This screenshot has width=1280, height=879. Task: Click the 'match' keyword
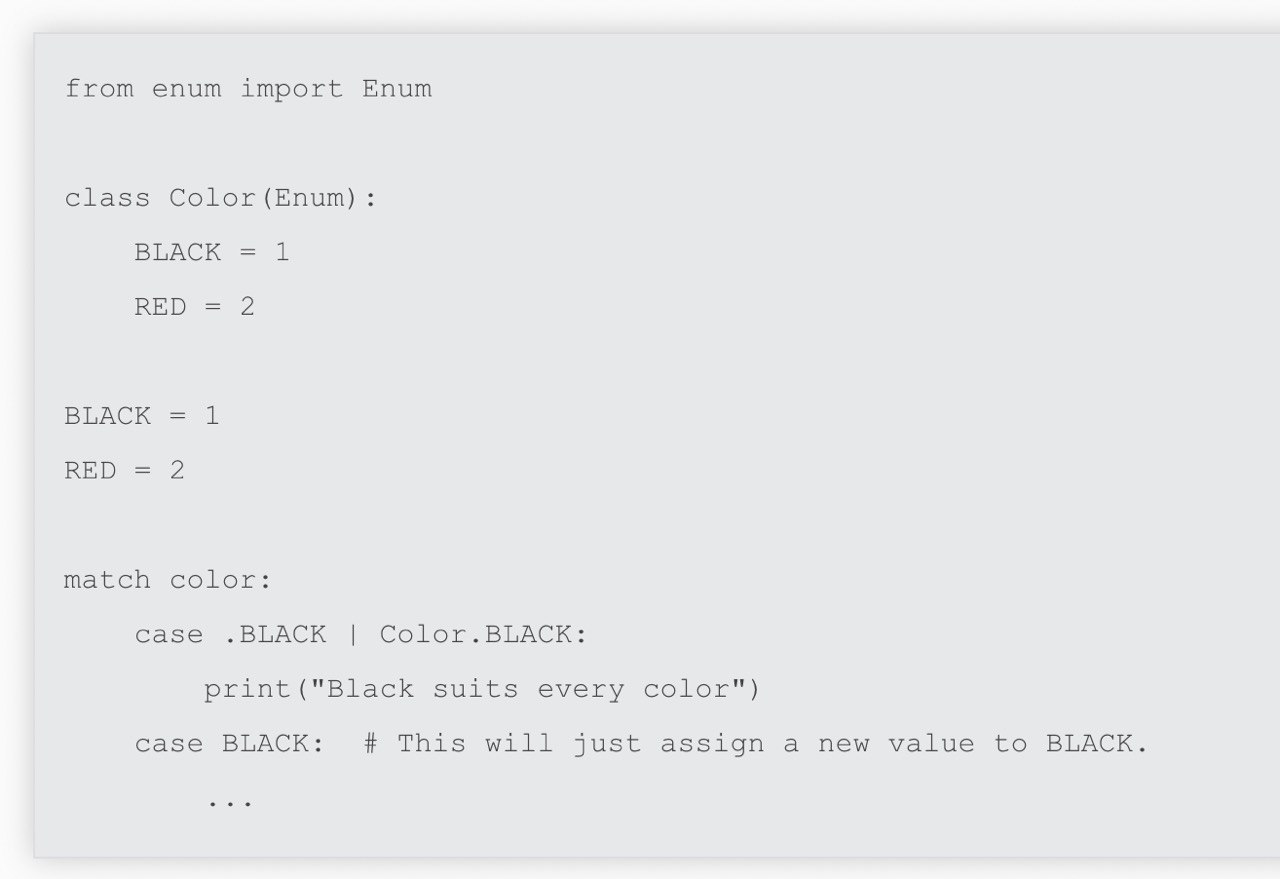point(107,580)
